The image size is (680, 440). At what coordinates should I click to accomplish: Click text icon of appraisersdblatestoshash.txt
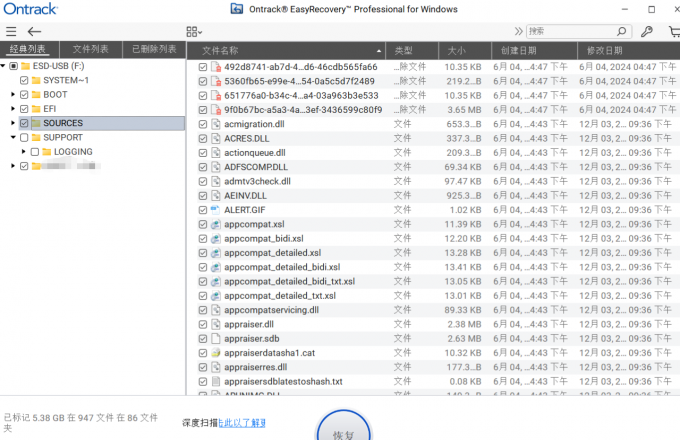click(x=216, y=381)
